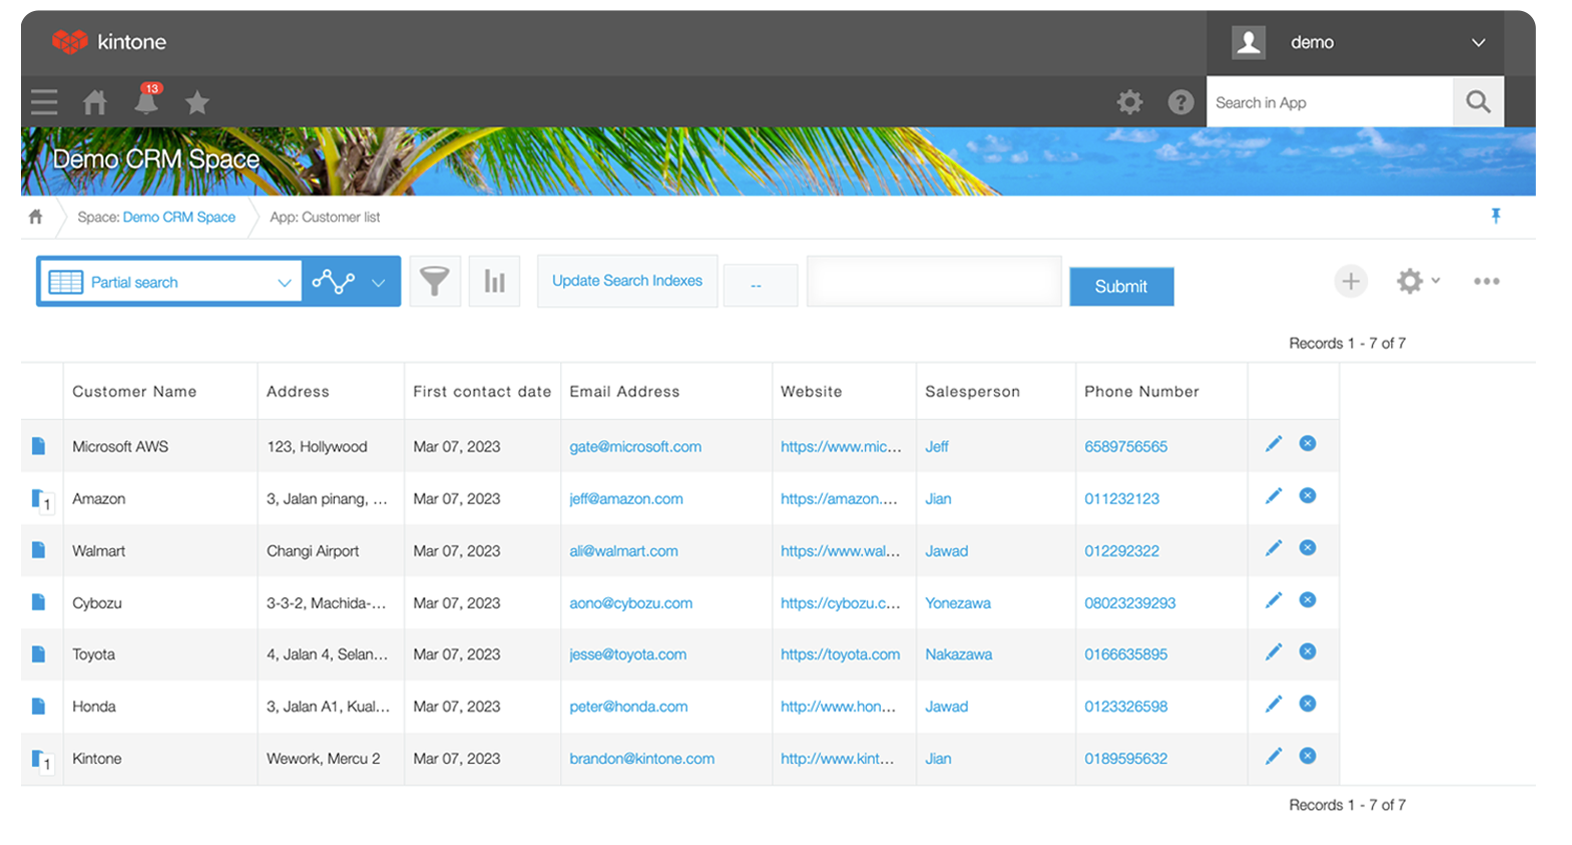Sort by Phone Number column header

point(1141,391)
